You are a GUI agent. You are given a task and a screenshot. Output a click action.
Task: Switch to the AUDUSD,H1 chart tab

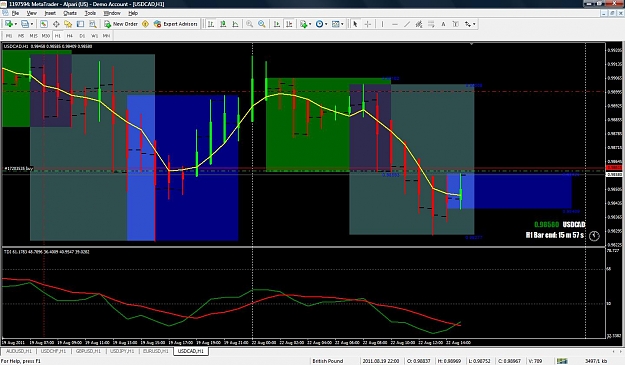[19, 351]
